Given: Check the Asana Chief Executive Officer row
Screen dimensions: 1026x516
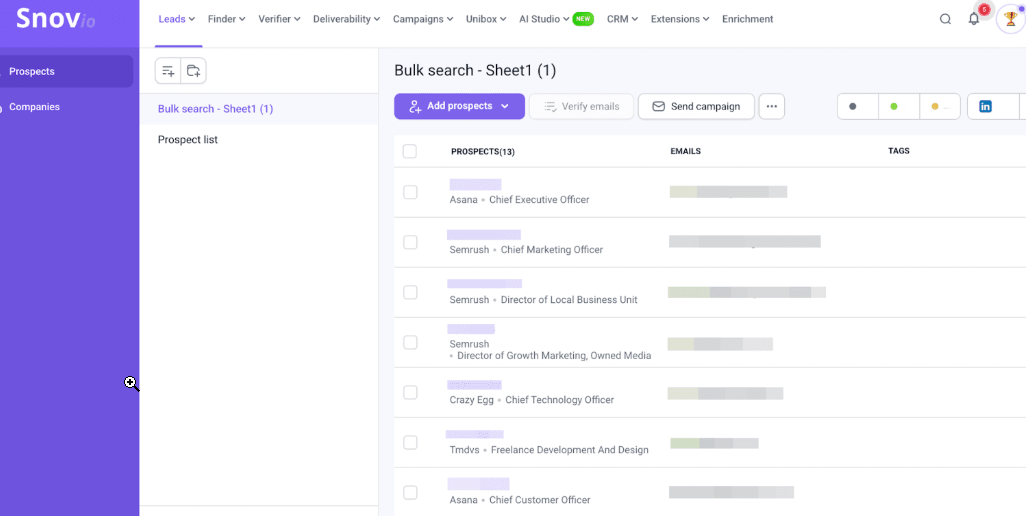Looking at the screenshot, I should 410,192.
